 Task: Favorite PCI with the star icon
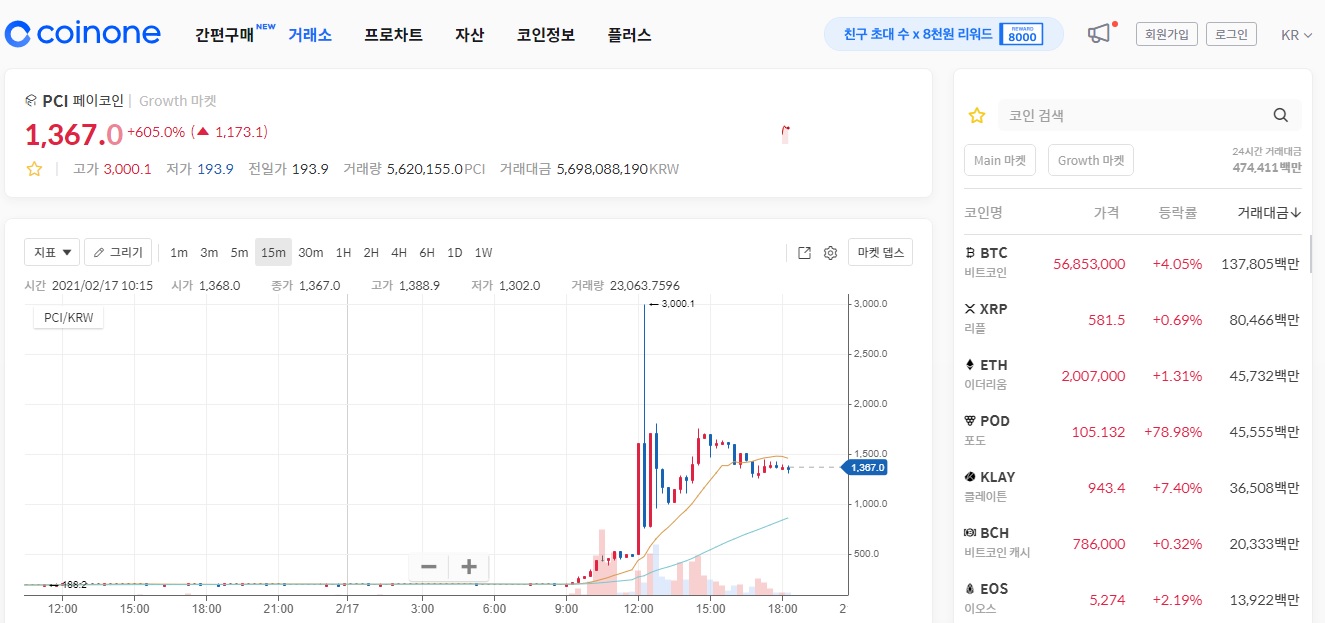tap(34, 169)
